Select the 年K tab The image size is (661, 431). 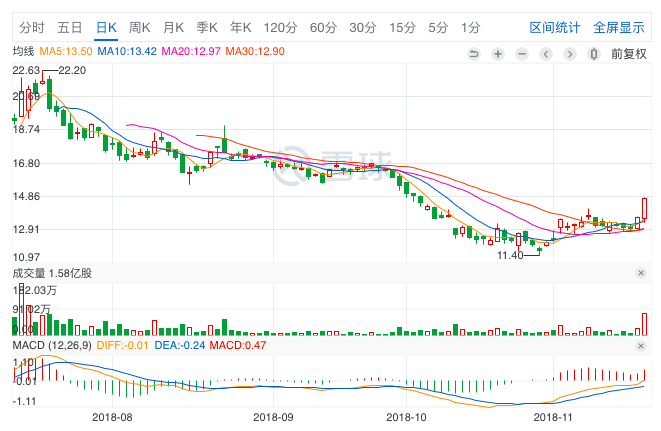[x=241, y=28]
